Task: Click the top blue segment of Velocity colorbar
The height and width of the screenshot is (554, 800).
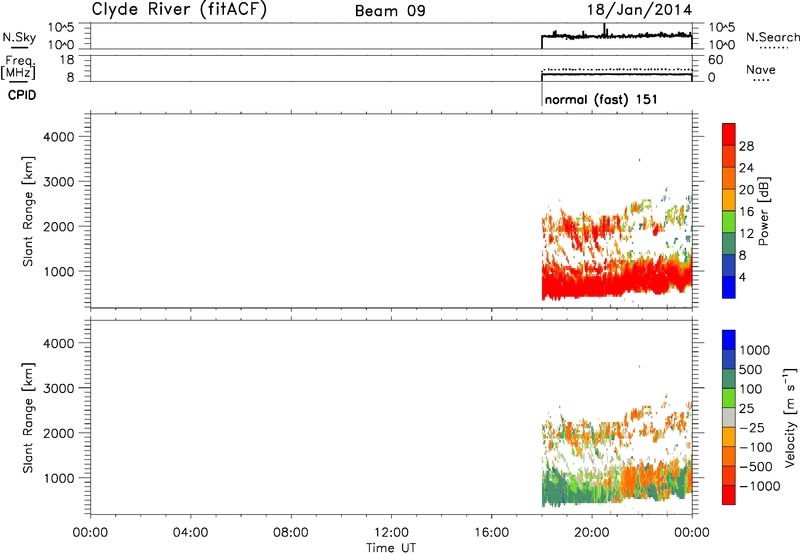Action: [x=729, y=340]
